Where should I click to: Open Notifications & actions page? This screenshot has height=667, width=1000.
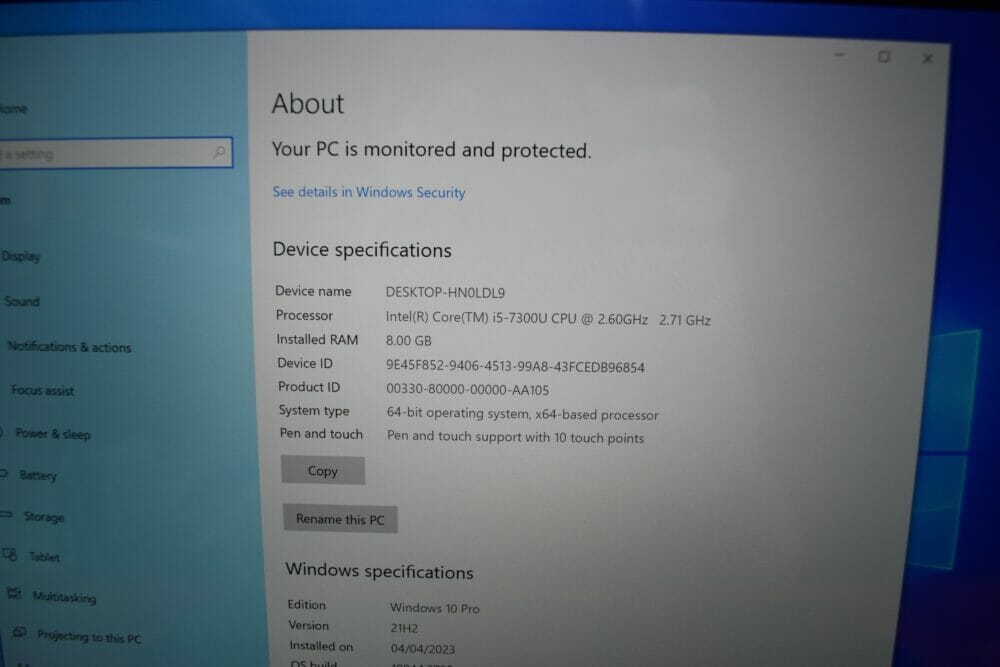pos(70,347)
